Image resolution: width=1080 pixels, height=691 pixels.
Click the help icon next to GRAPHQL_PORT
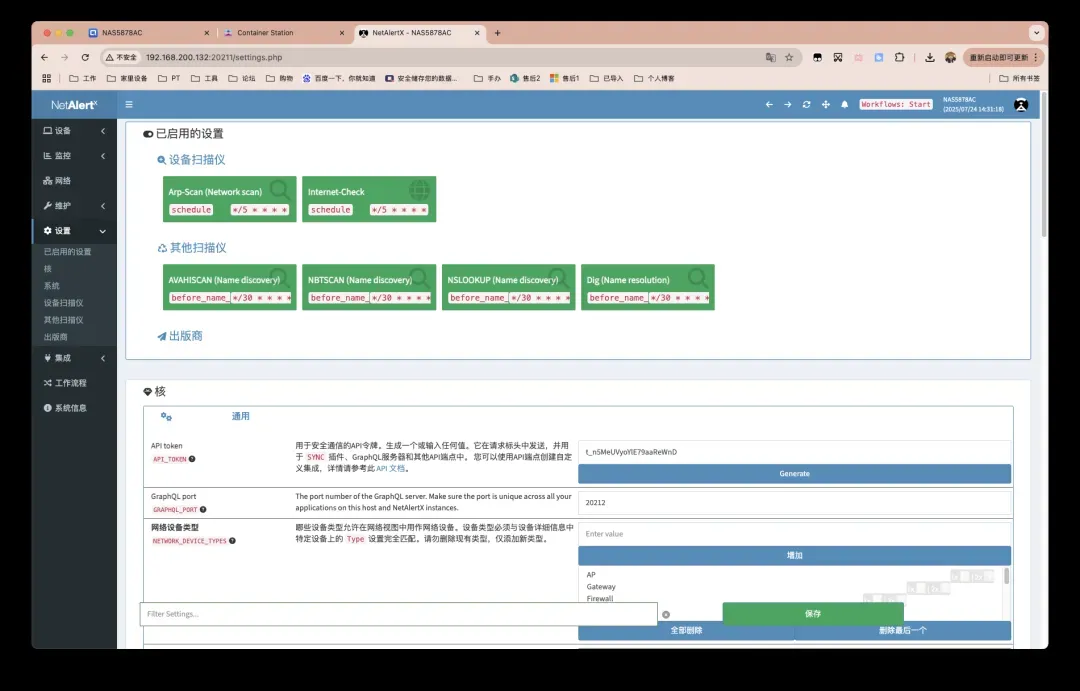pyautogui.click(x=200, y=509)
